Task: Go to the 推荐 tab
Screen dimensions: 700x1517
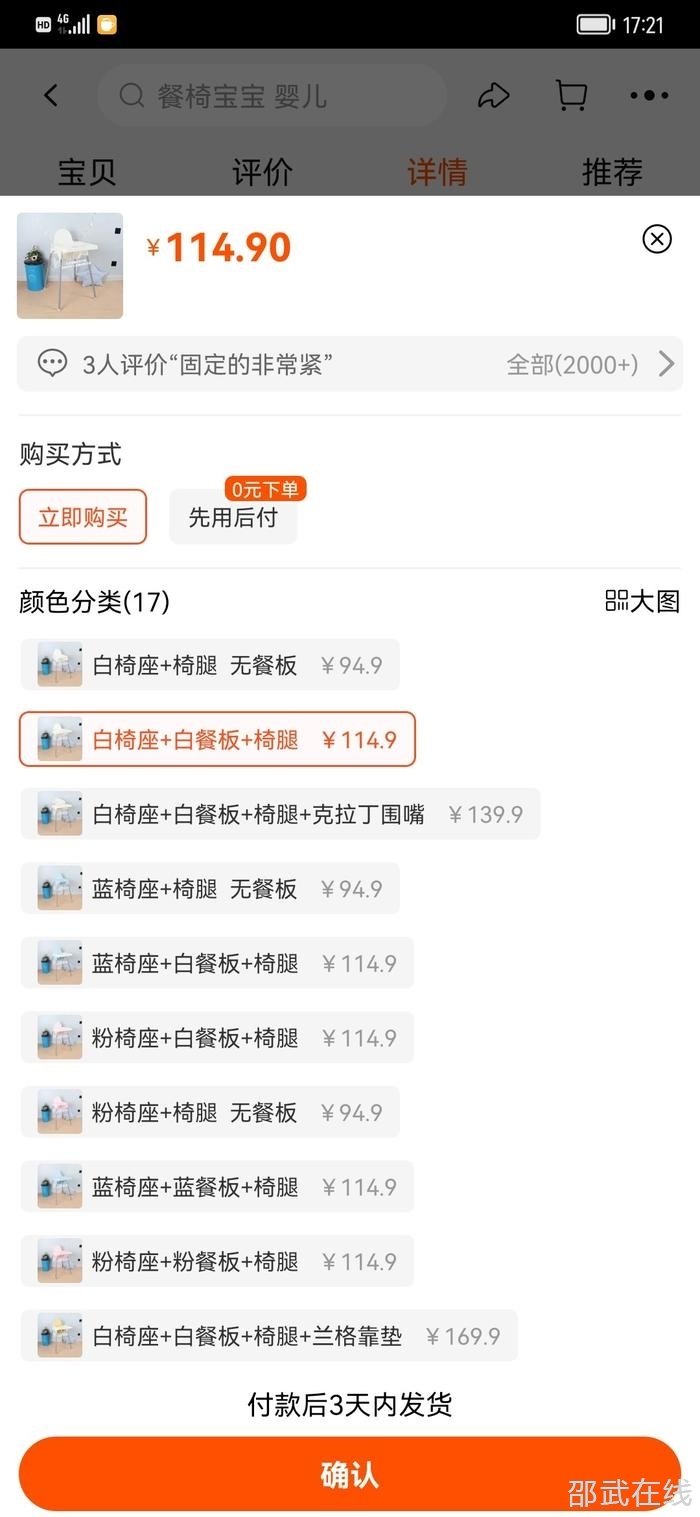Action: click(612, 171)
